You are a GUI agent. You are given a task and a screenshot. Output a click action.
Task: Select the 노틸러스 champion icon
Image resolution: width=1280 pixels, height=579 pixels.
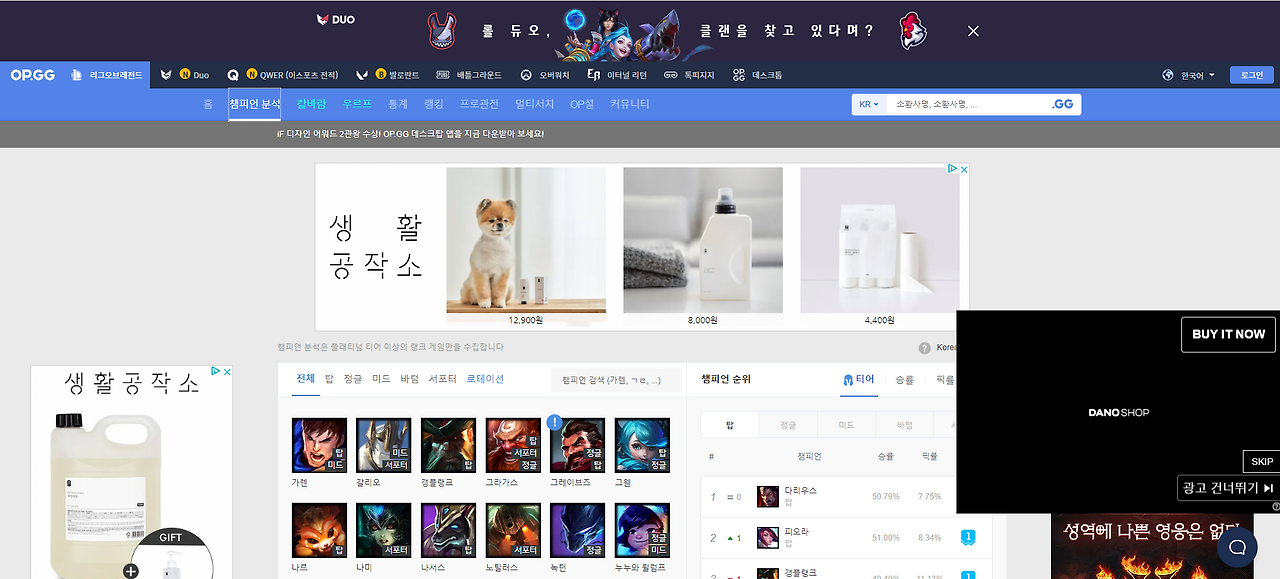coord(513,530)
